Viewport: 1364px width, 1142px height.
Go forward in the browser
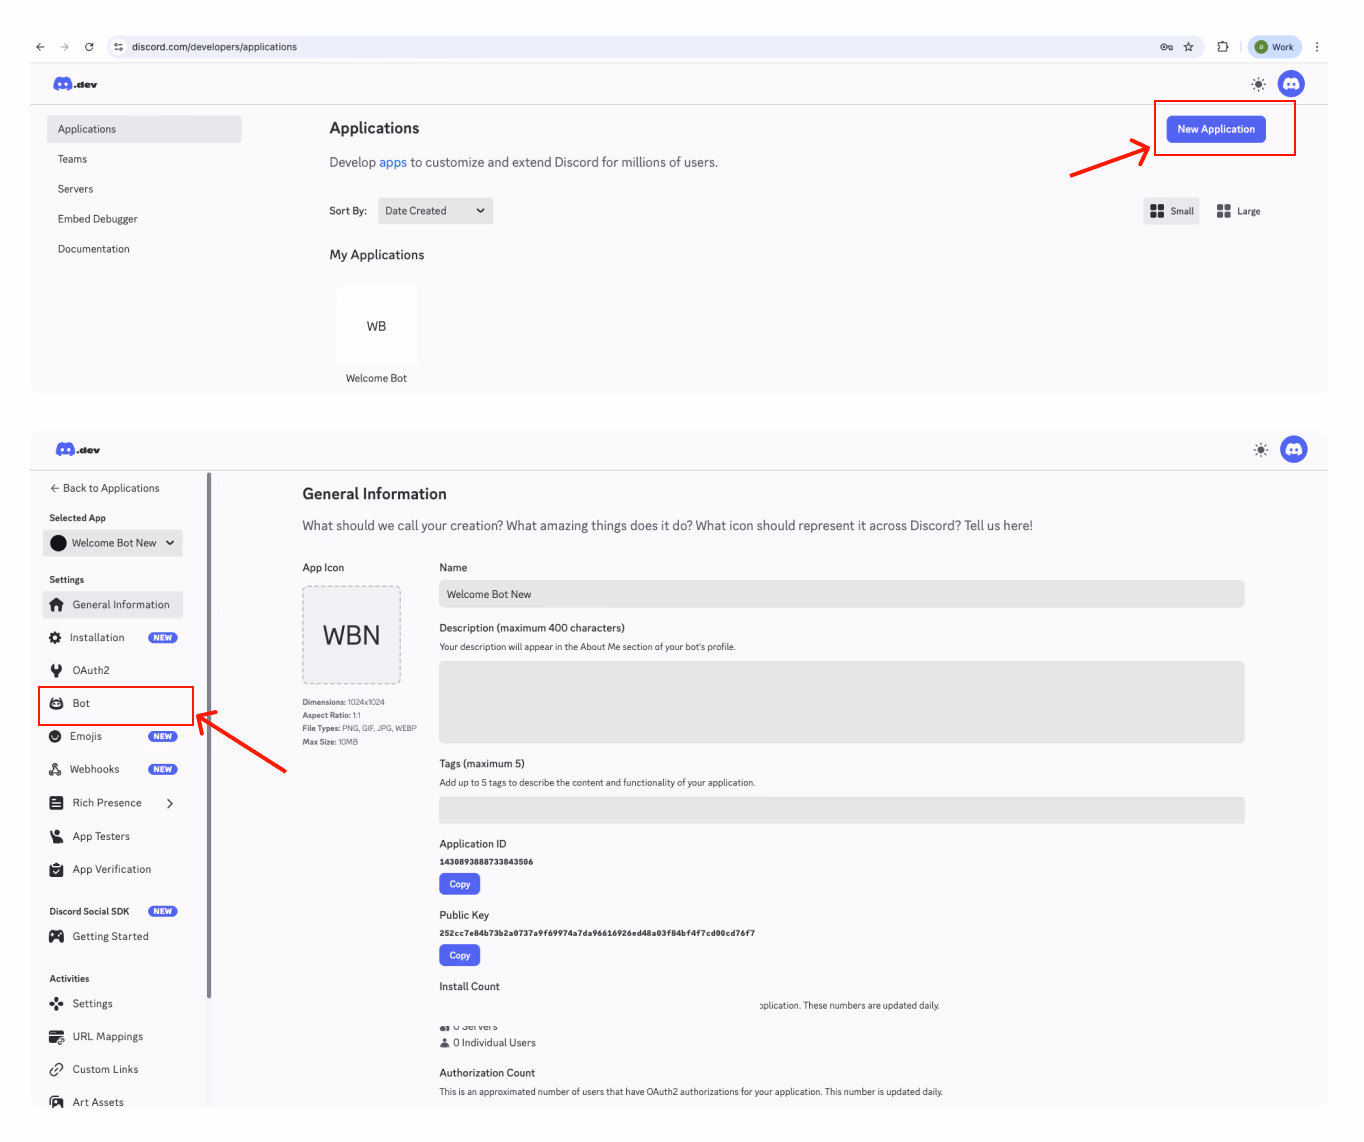click(65, 47)
